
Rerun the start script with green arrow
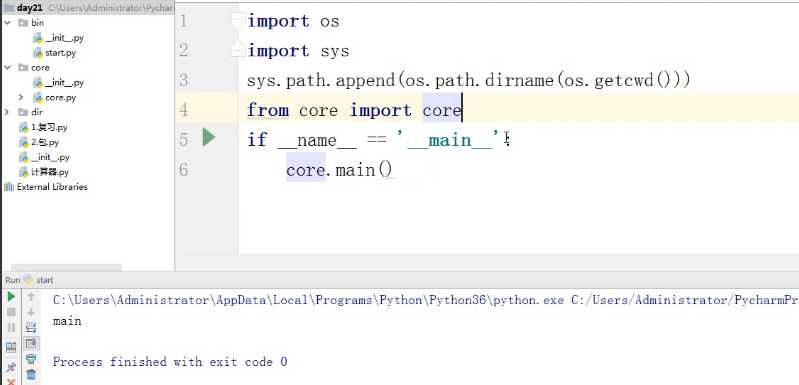pyautogui.click(x=11, y=297)
